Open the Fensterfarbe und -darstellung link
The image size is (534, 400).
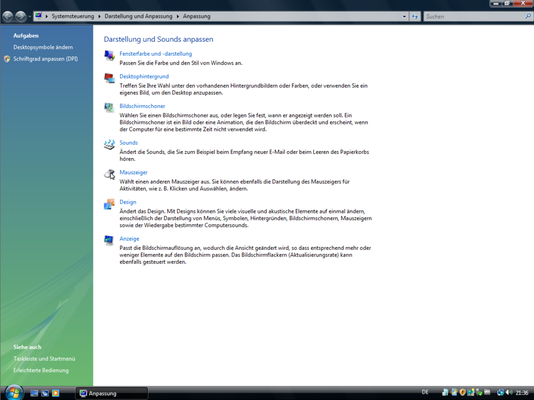[x=156, y=54]
